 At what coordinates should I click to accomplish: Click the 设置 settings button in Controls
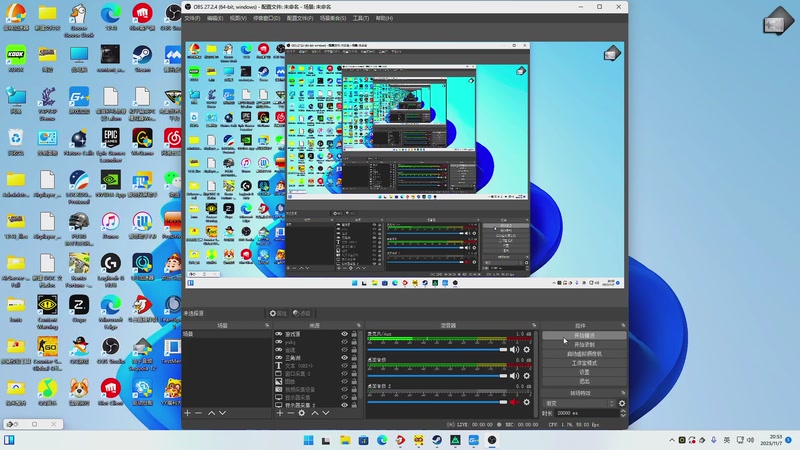coord(584,372)
